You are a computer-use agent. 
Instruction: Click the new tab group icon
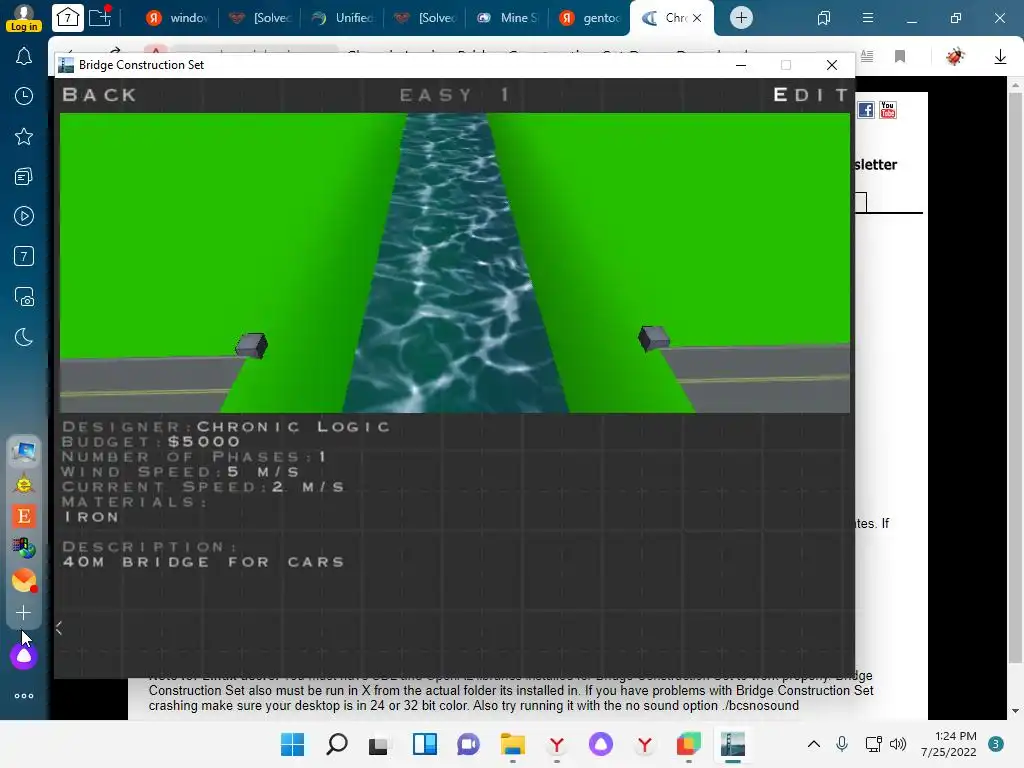(x=101, y=17)
